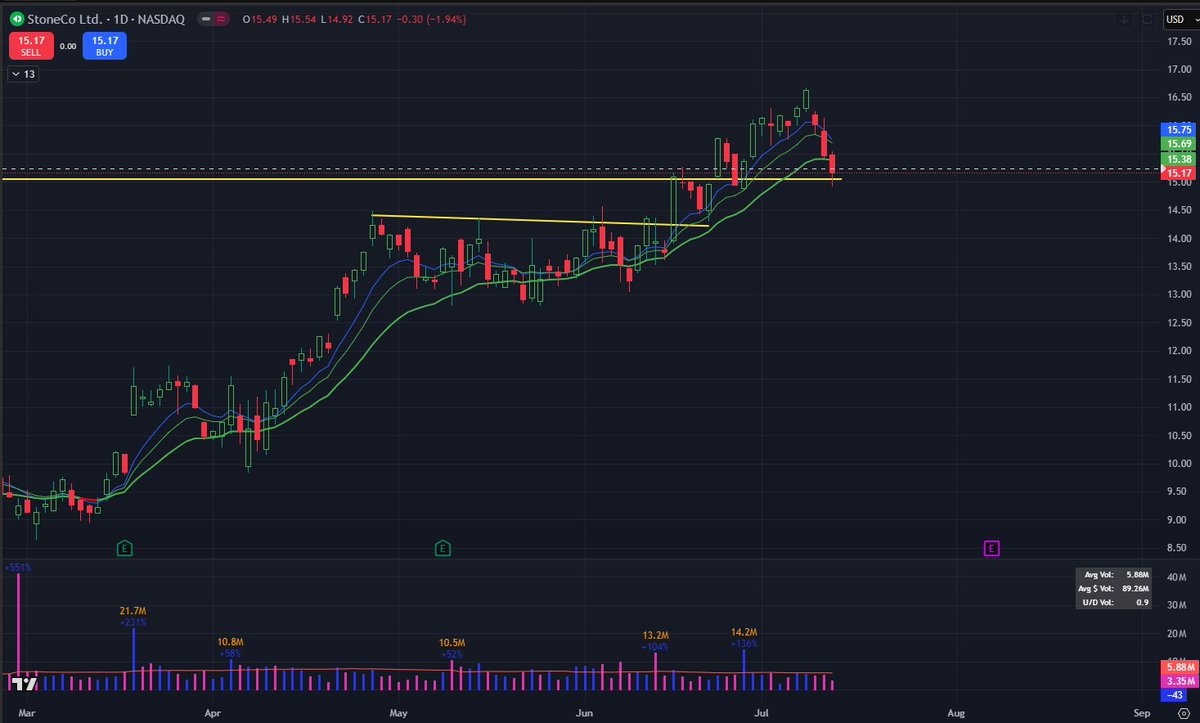1200x723 pixels.
Task: Click the Aug label on time axis
Action: coord(955,714)
